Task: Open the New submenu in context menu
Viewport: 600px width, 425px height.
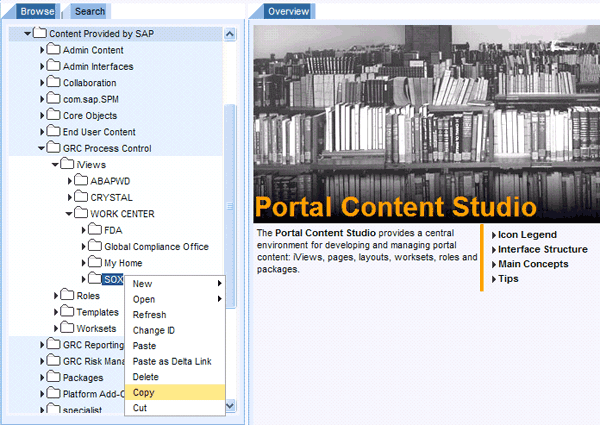Action: 175,283
